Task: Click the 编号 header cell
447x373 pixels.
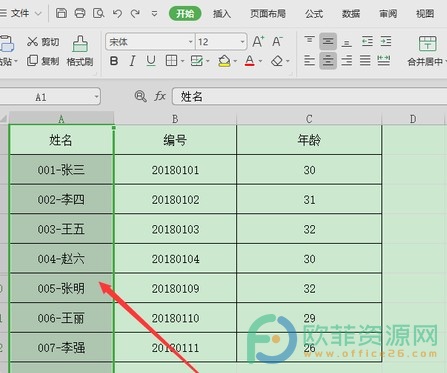Action: click(x=175, y=140)
